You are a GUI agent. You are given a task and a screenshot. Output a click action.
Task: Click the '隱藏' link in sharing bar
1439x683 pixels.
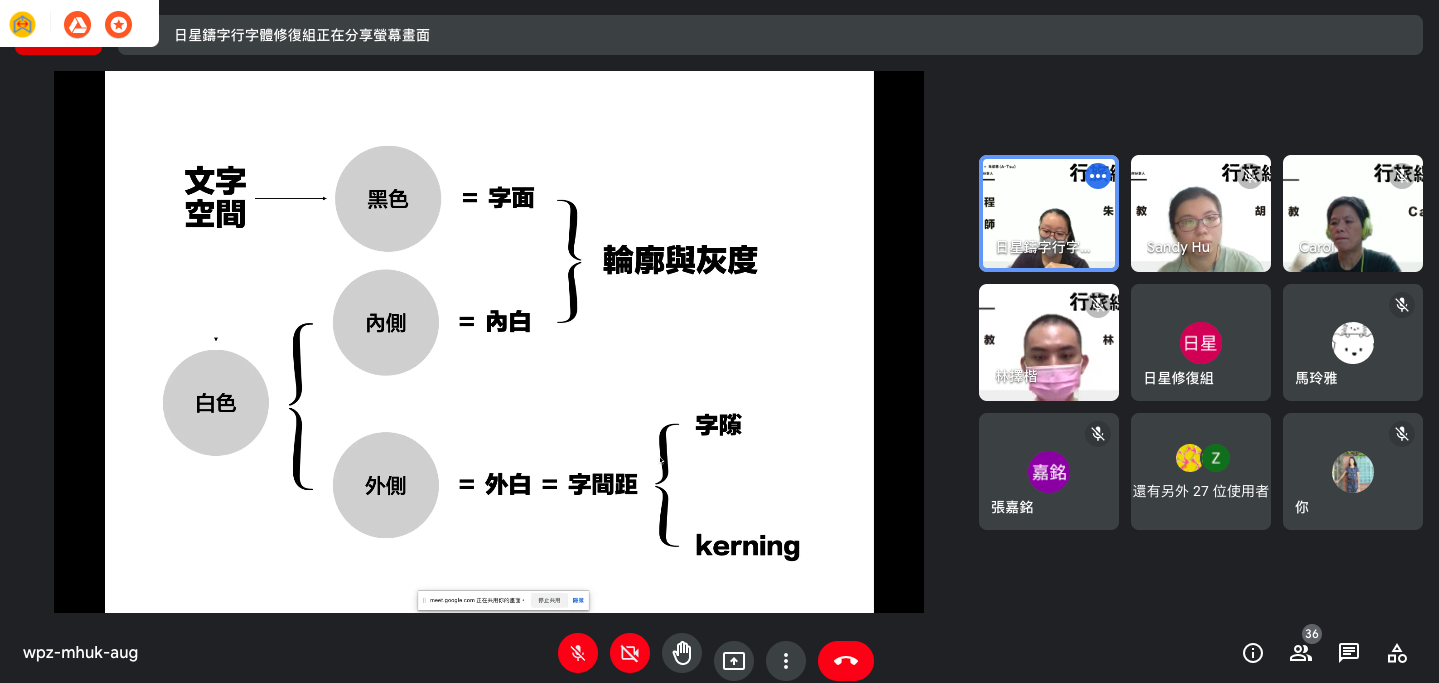pos(578,600)
